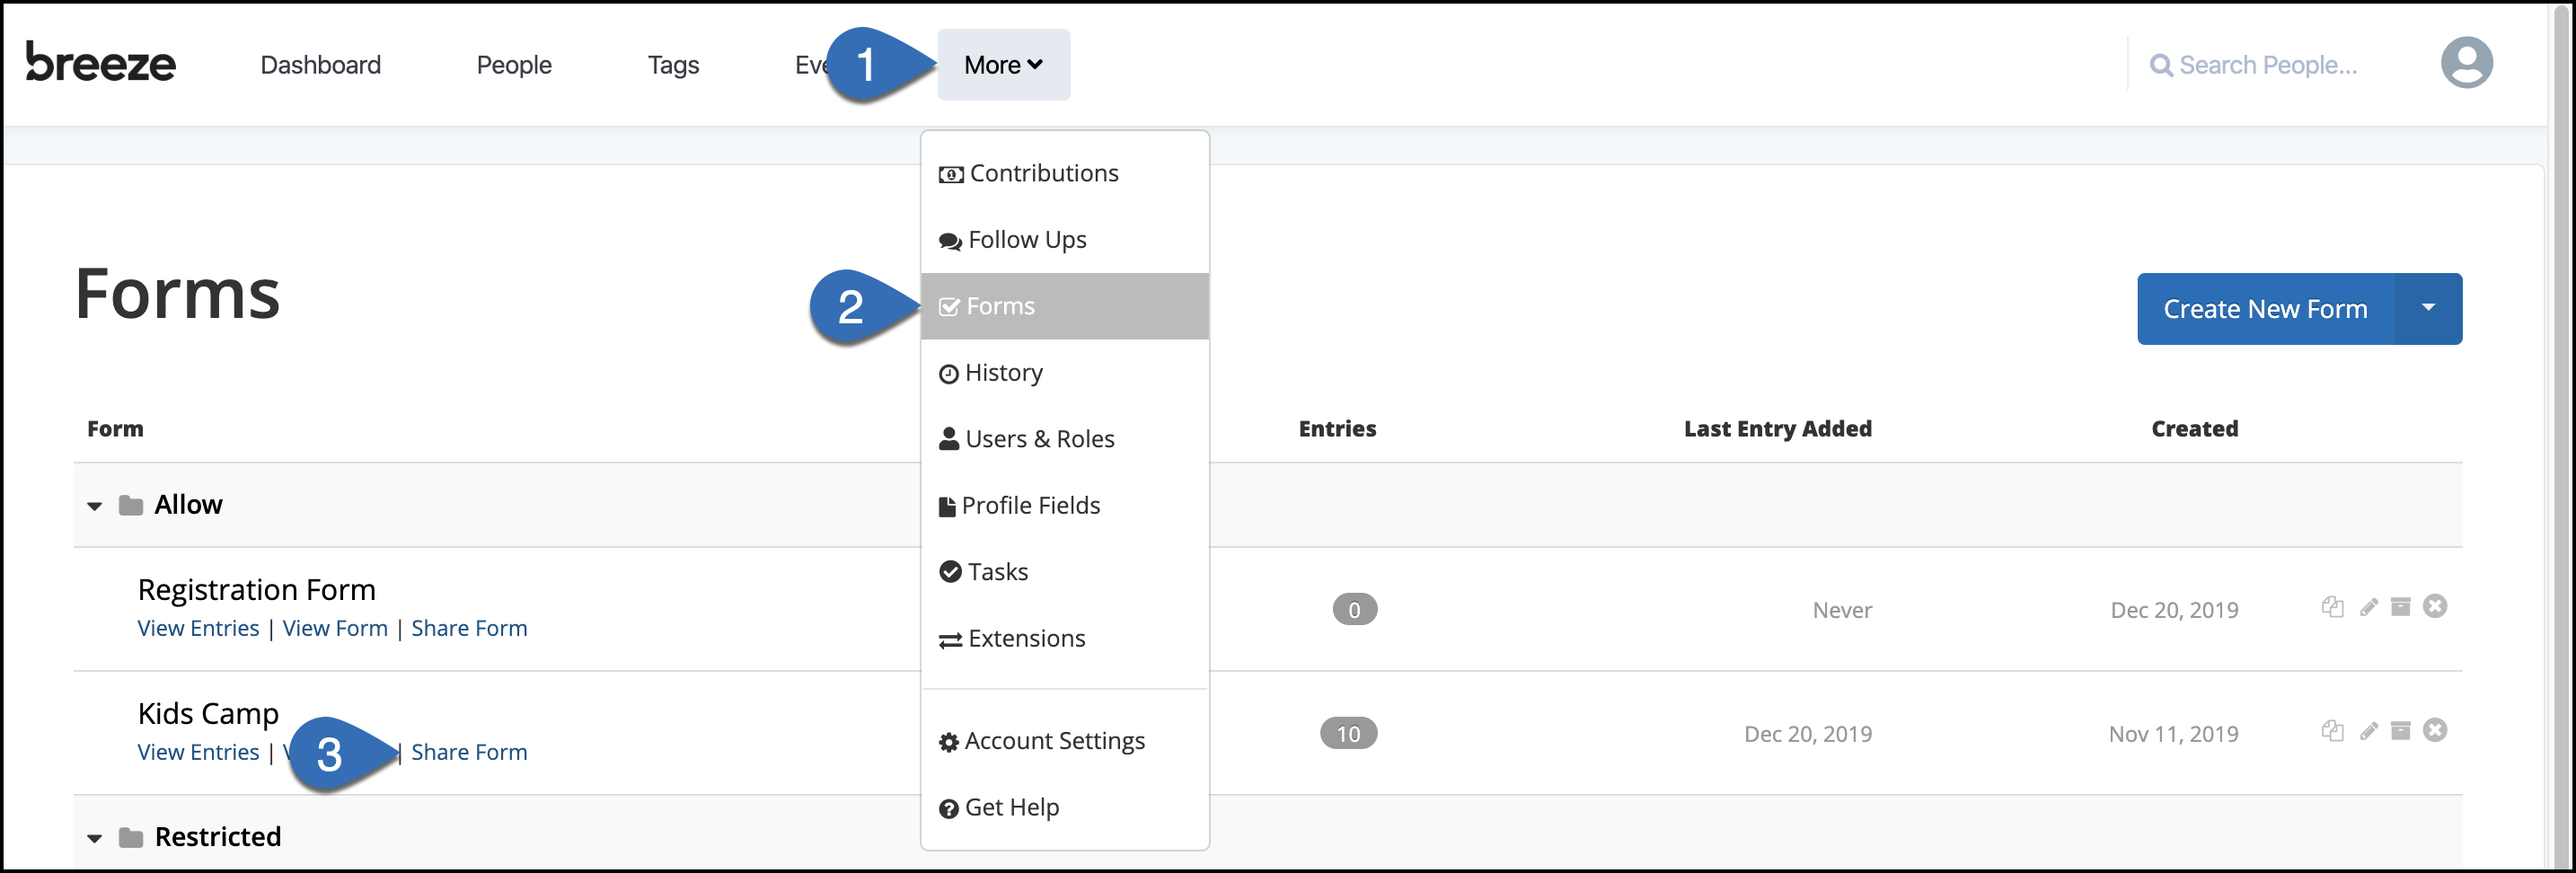Viewport: 2576px width, 873px height.
Task: Open the Create New Form dropdown arrow
Action: (2428, 308)
